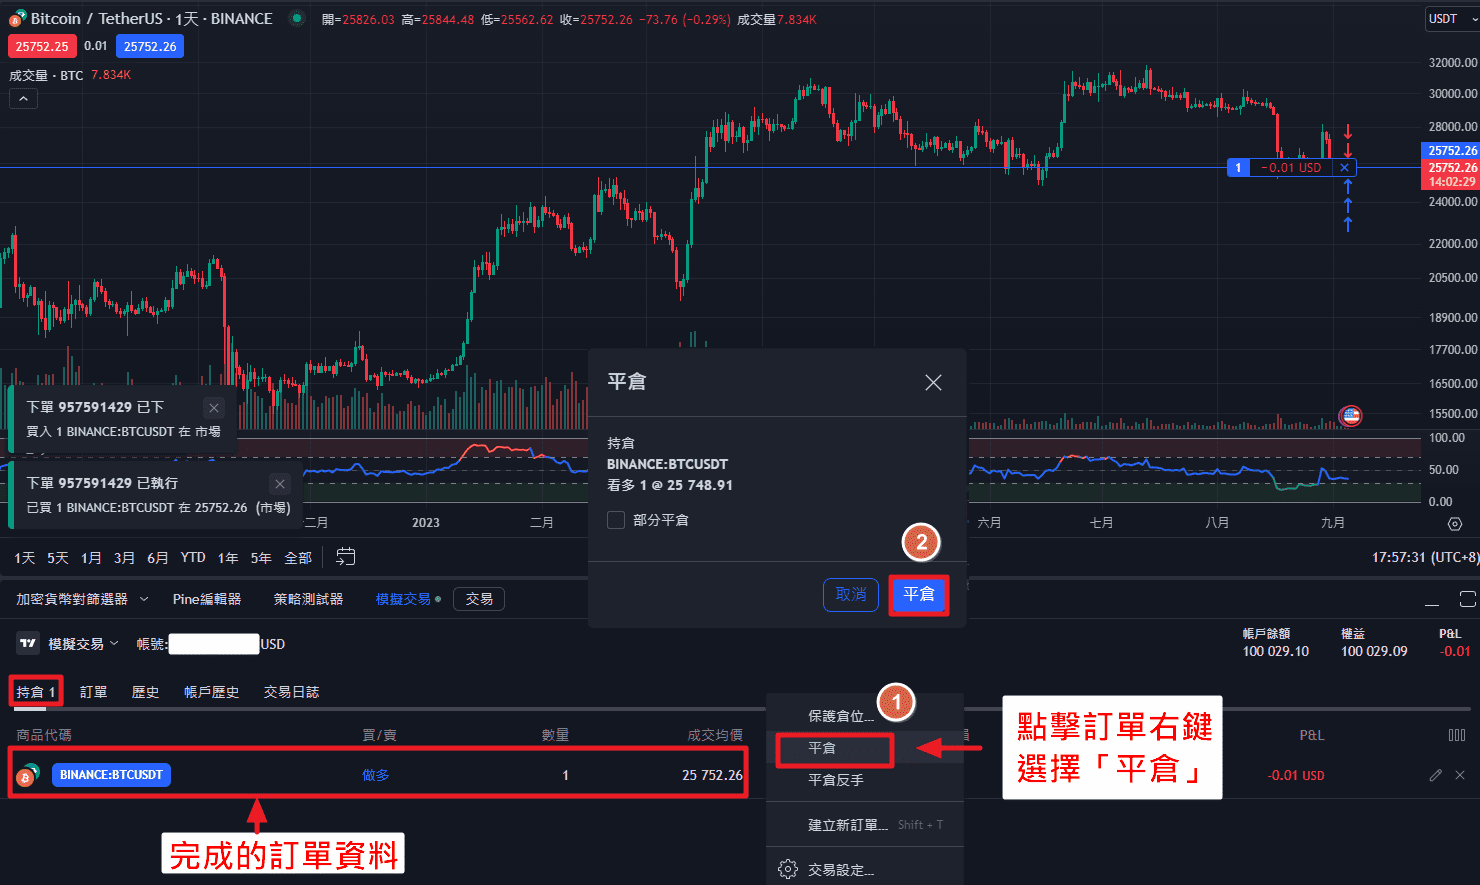Viewport: 1480px width, 885px height.
Task: Open the USDT currency dropdown on the price axis
Action: tap(1451, 19)
